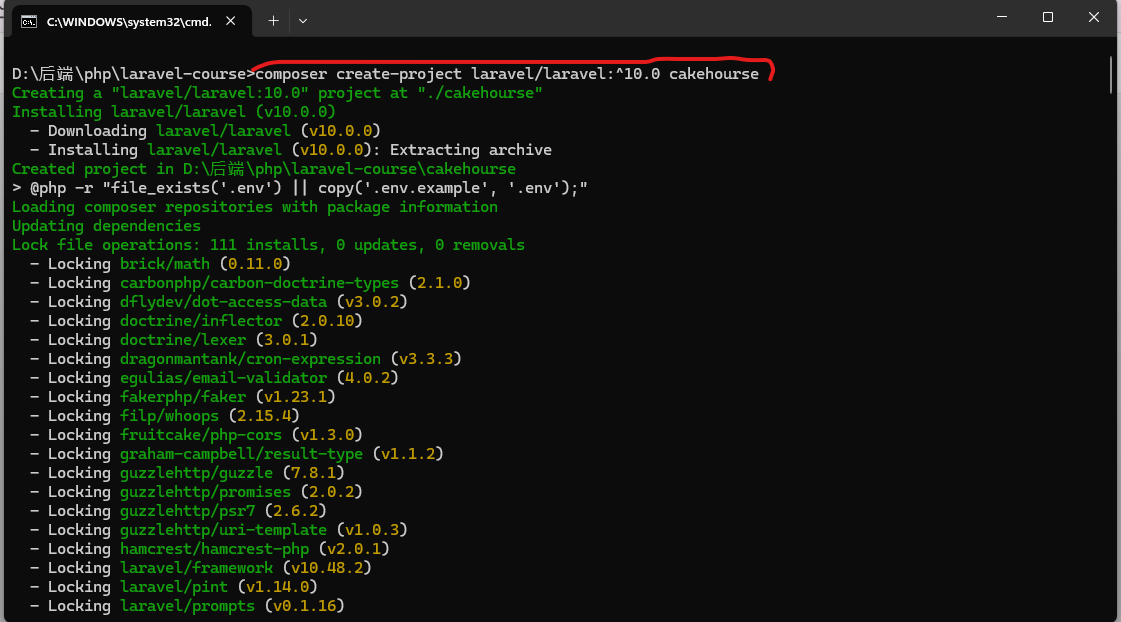Maximize the terminal window
The height and width of the screenshot is (622, 1121).
pos(1047,17)
